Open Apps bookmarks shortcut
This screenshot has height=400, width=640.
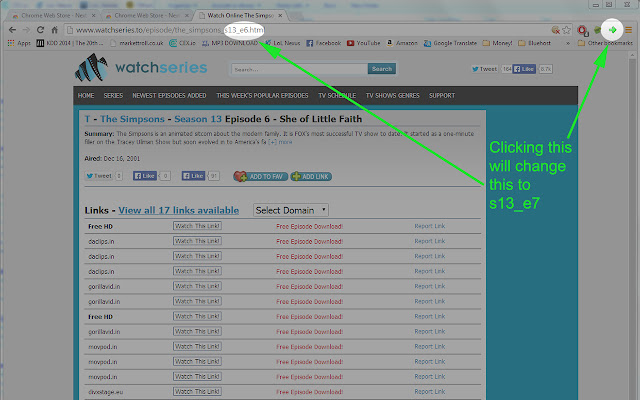[19, 43]
